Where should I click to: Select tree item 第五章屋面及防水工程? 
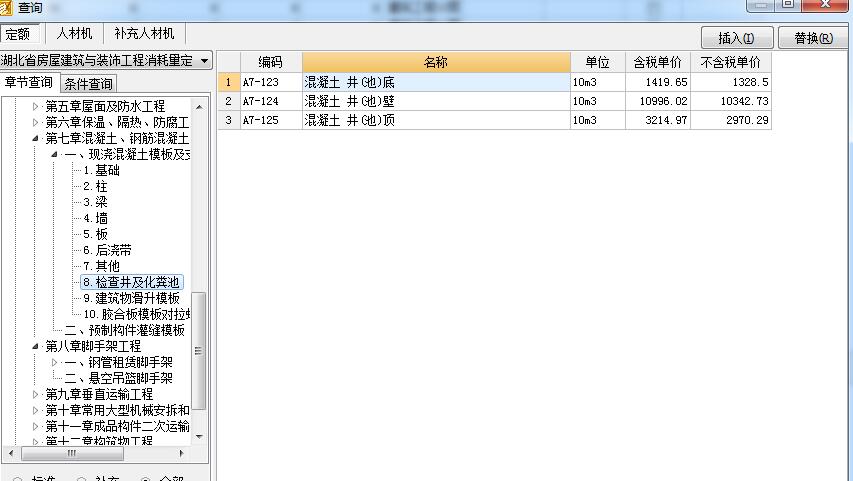(105, 106)
